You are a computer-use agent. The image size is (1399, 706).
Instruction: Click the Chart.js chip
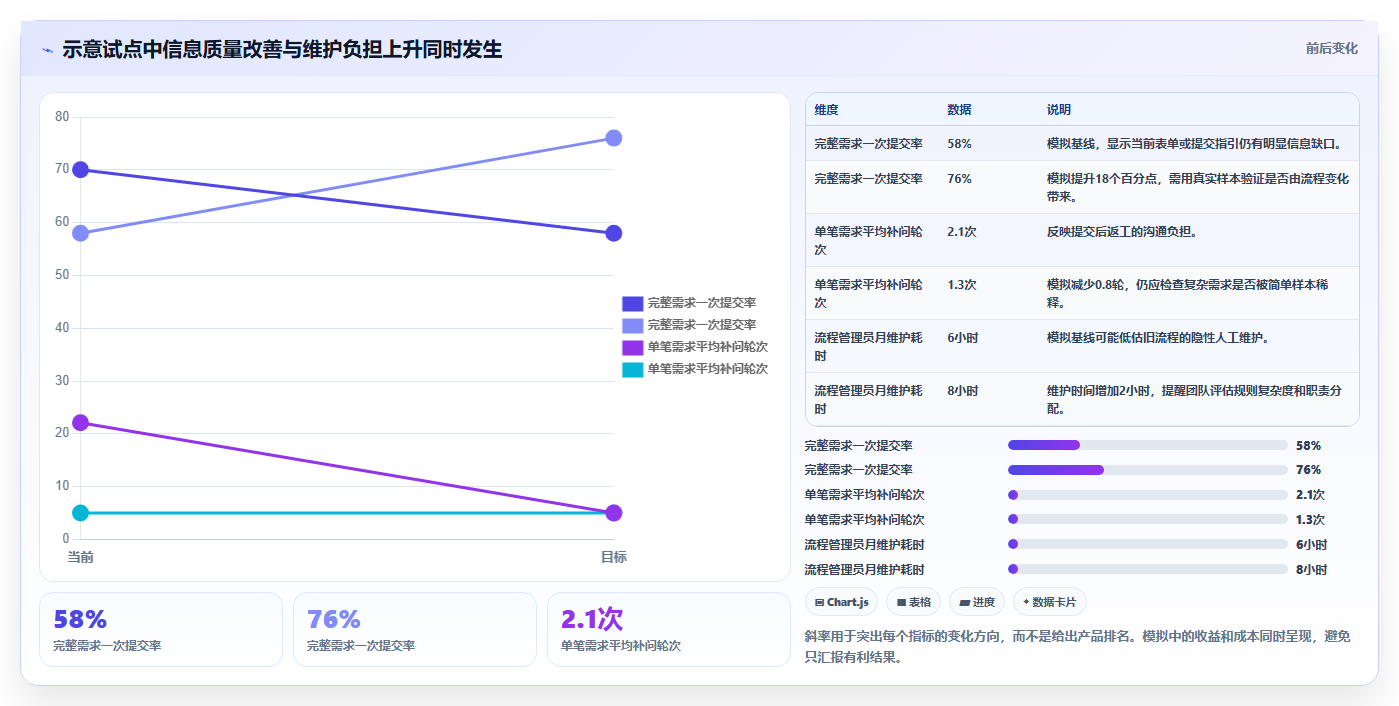842,602
